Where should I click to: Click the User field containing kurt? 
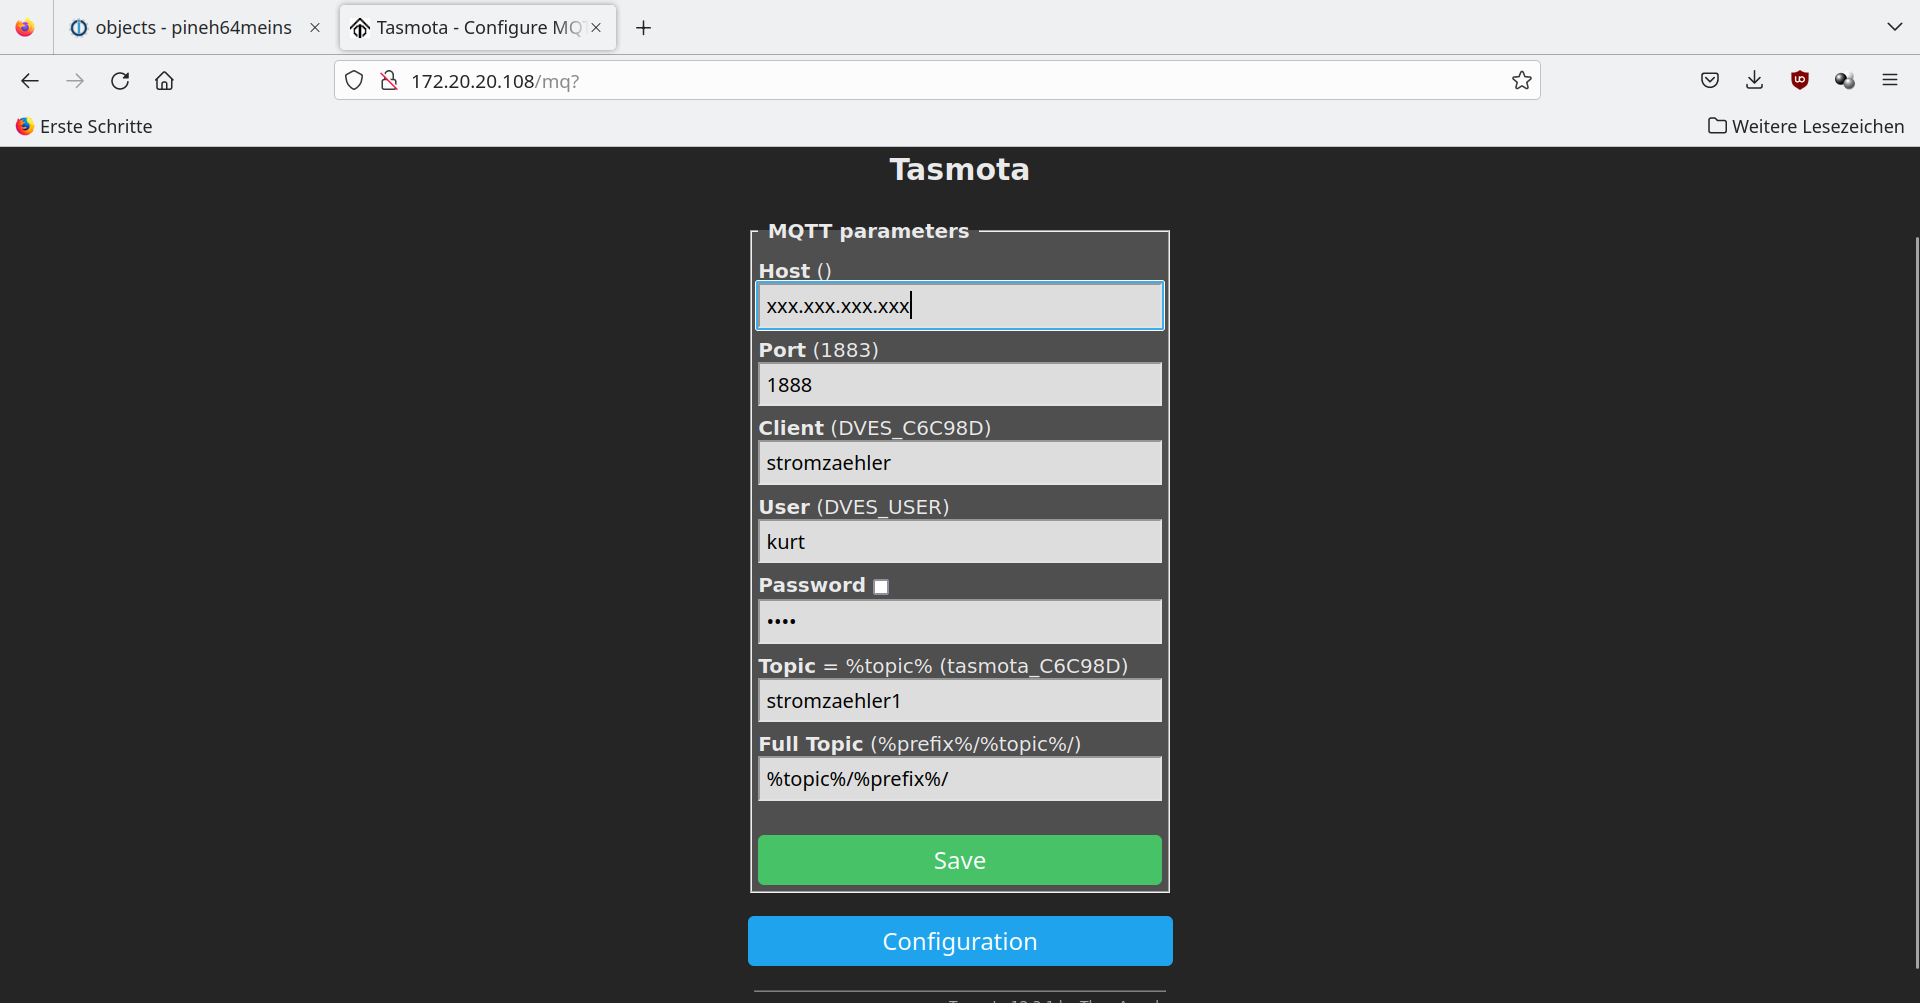coord(960,542)
